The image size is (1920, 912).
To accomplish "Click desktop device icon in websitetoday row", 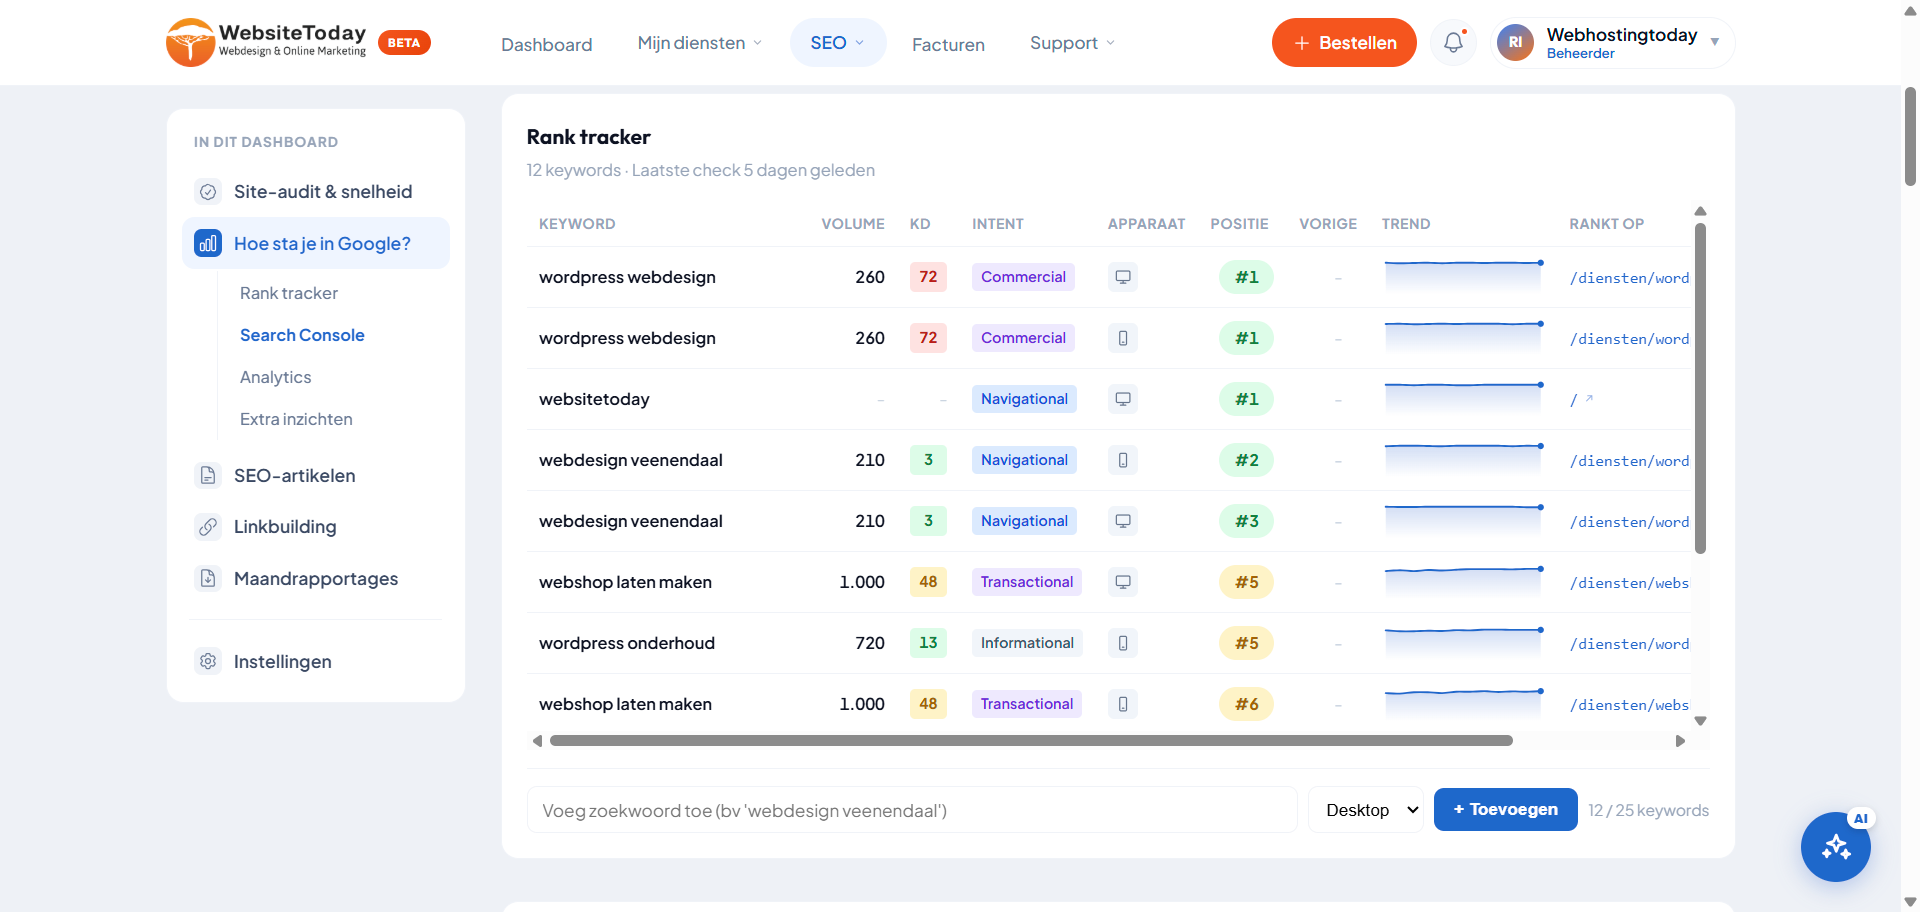I will click(1123, 399).
